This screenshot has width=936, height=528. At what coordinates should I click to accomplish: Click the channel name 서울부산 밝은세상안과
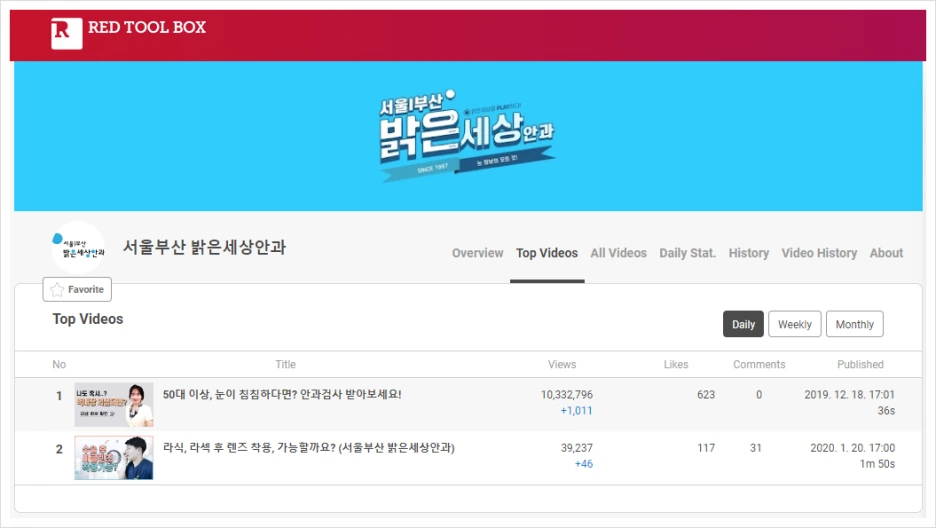pyautogui.click(x=204, y=247)
